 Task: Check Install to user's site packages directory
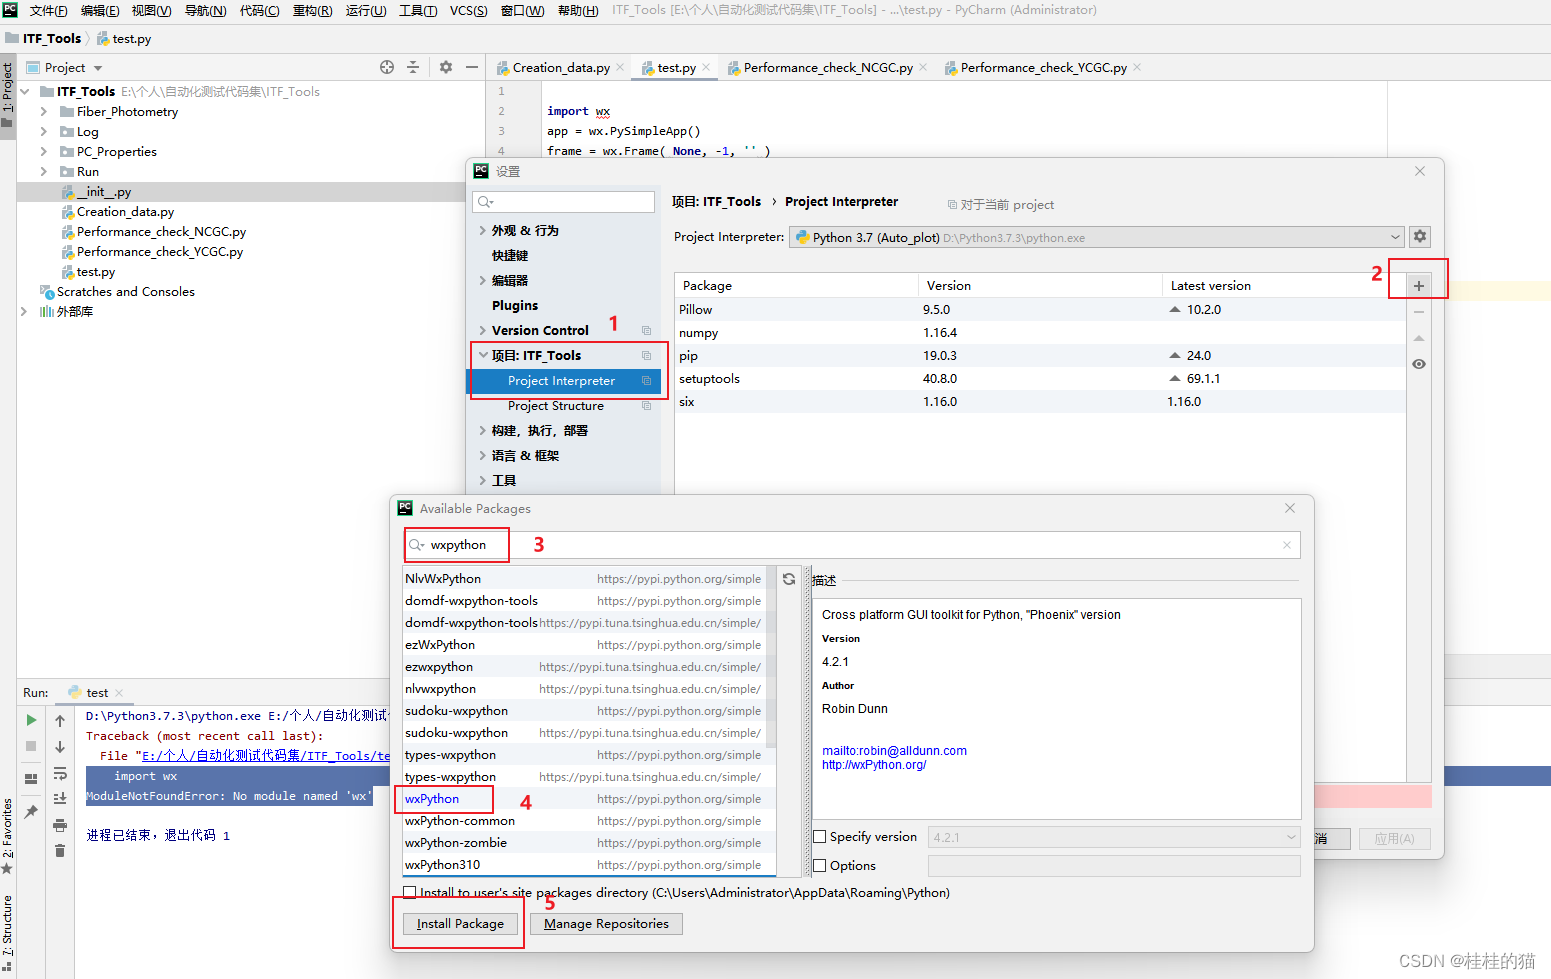click(x=410, y=893)
